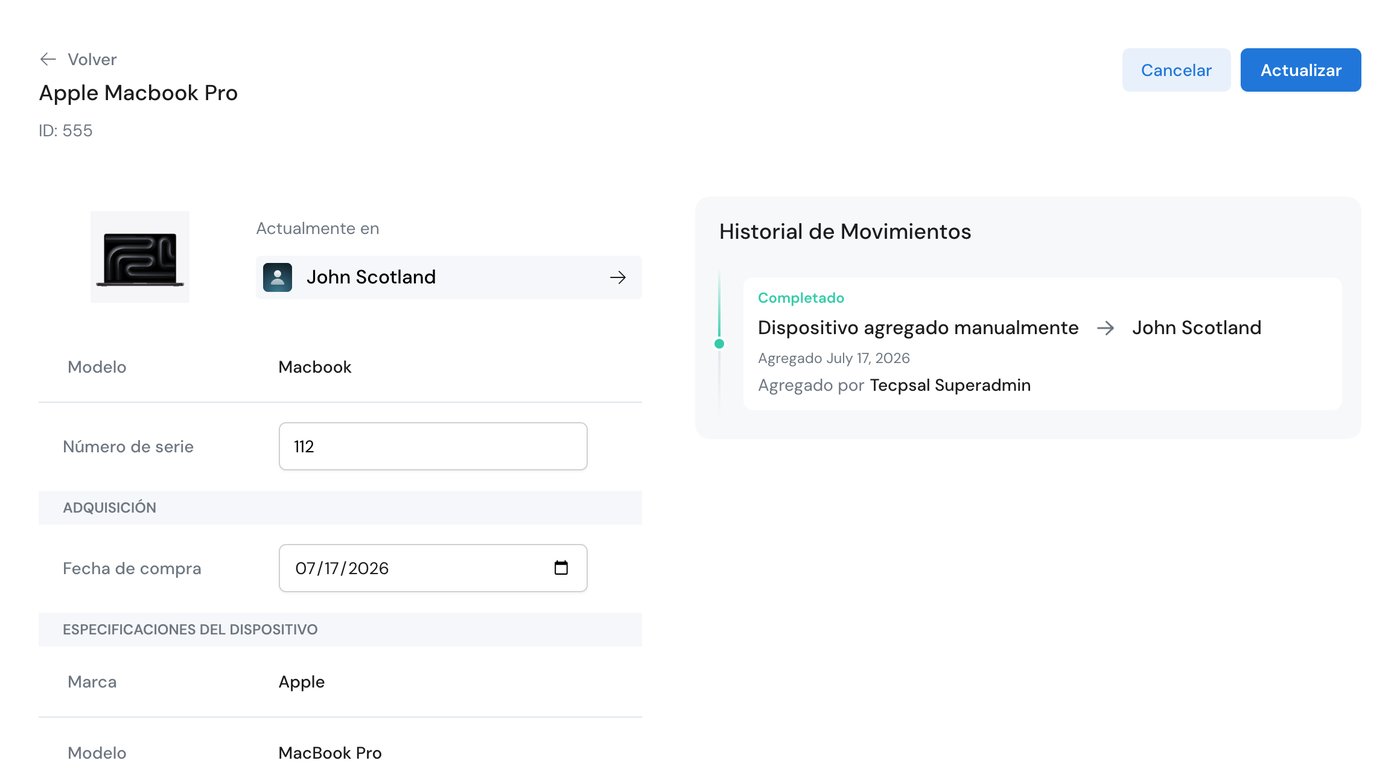This screenshot has width=1400, height=784.
Task: Click the user avatar icon beside John Scotland
Action: point(277,277)
